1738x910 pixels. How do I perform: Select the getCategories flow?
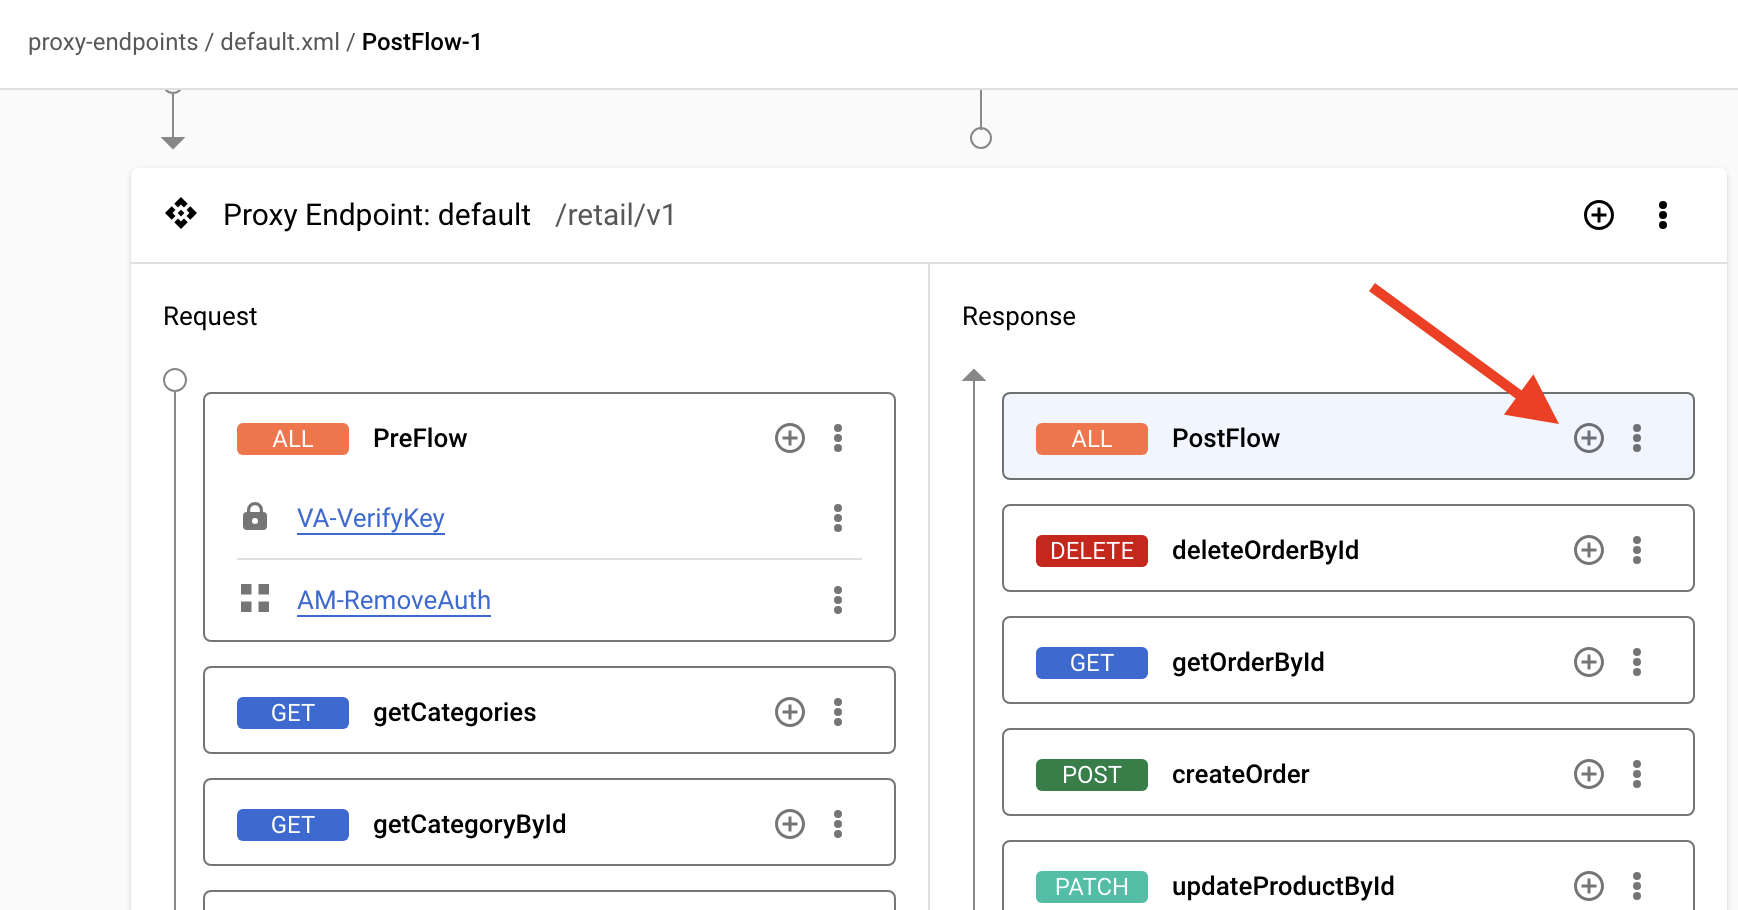(x=549, y=710)
